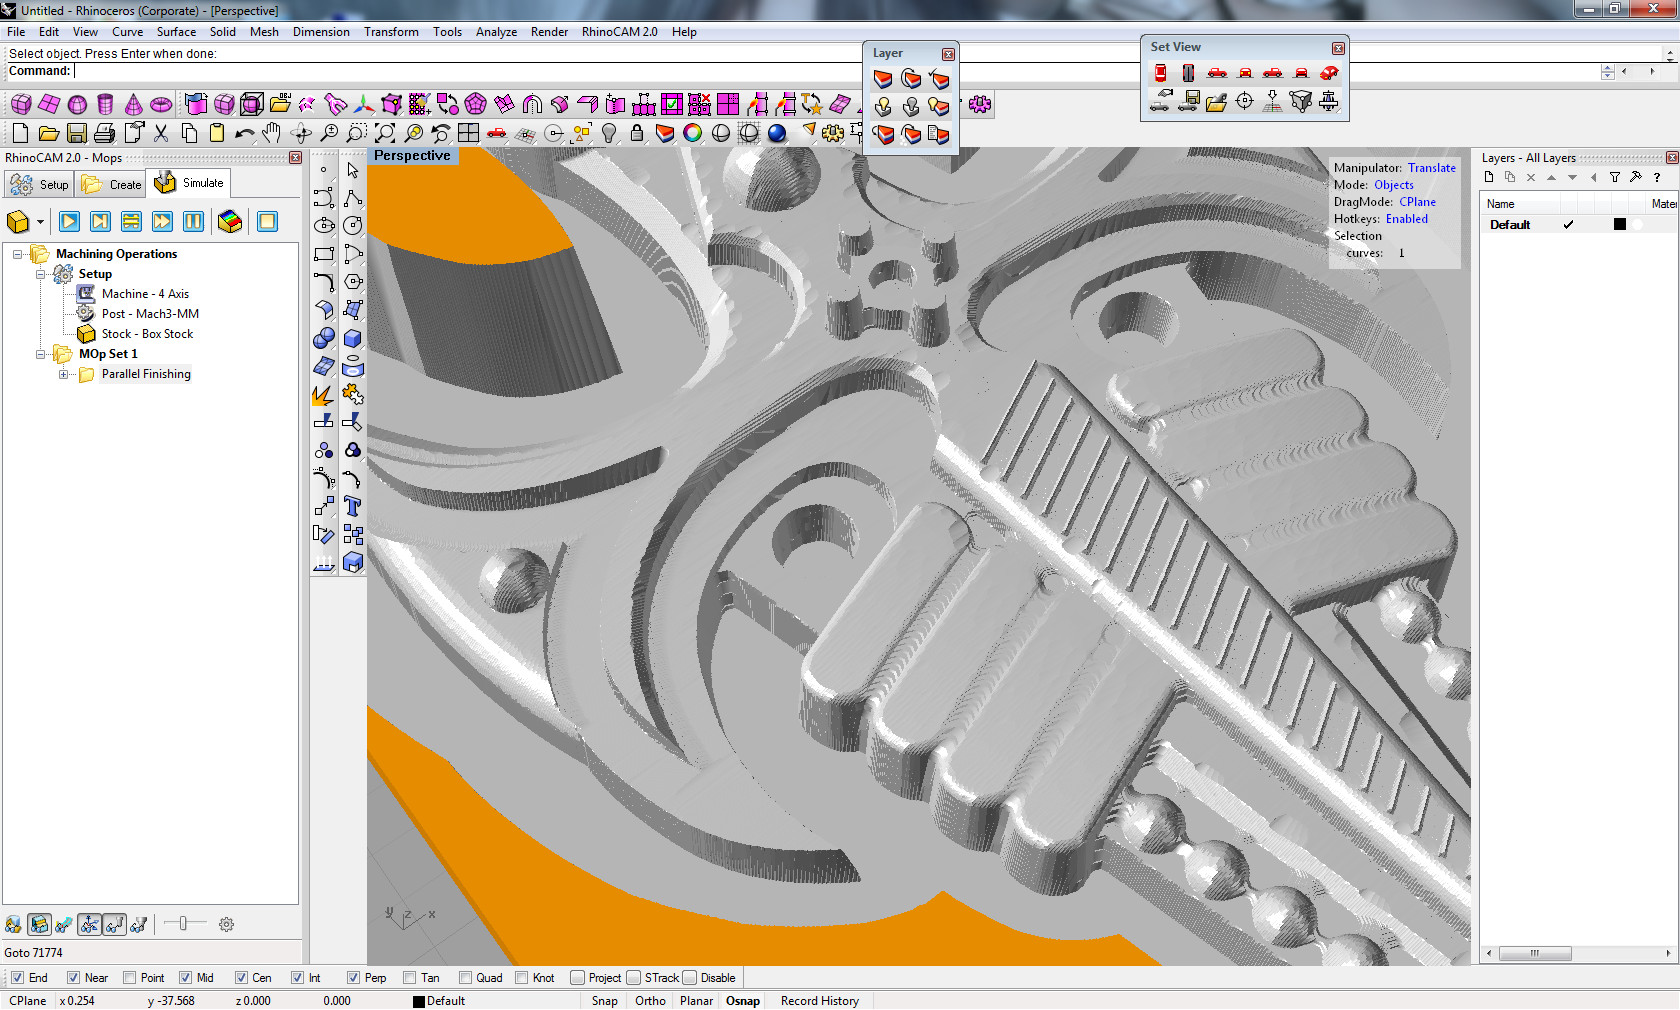
Task: Open simulation settings gear icon
Action: coord(227,925)
